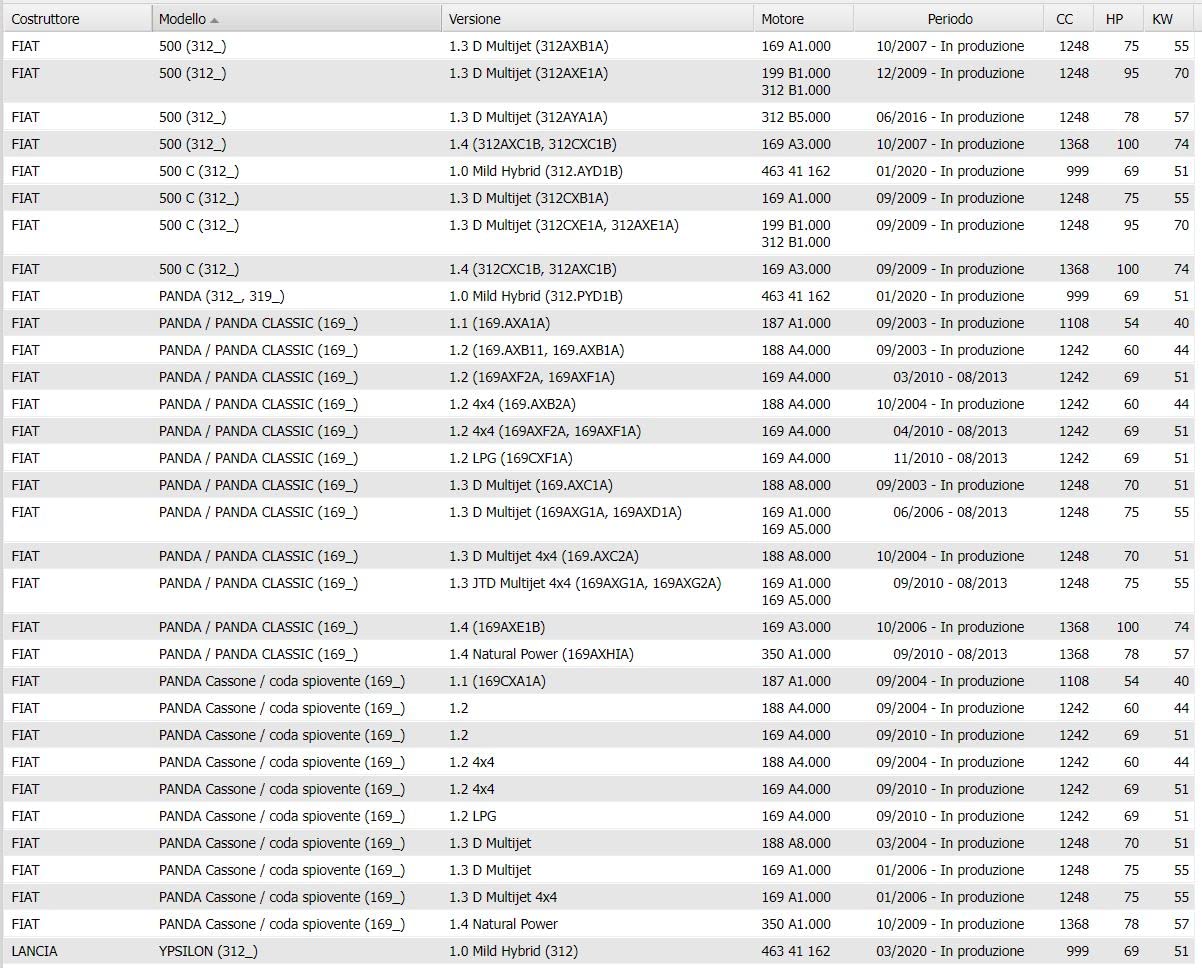
Task: Select 1.4 Natural Power (169AXHIA) version
Action: pos(541,654)
